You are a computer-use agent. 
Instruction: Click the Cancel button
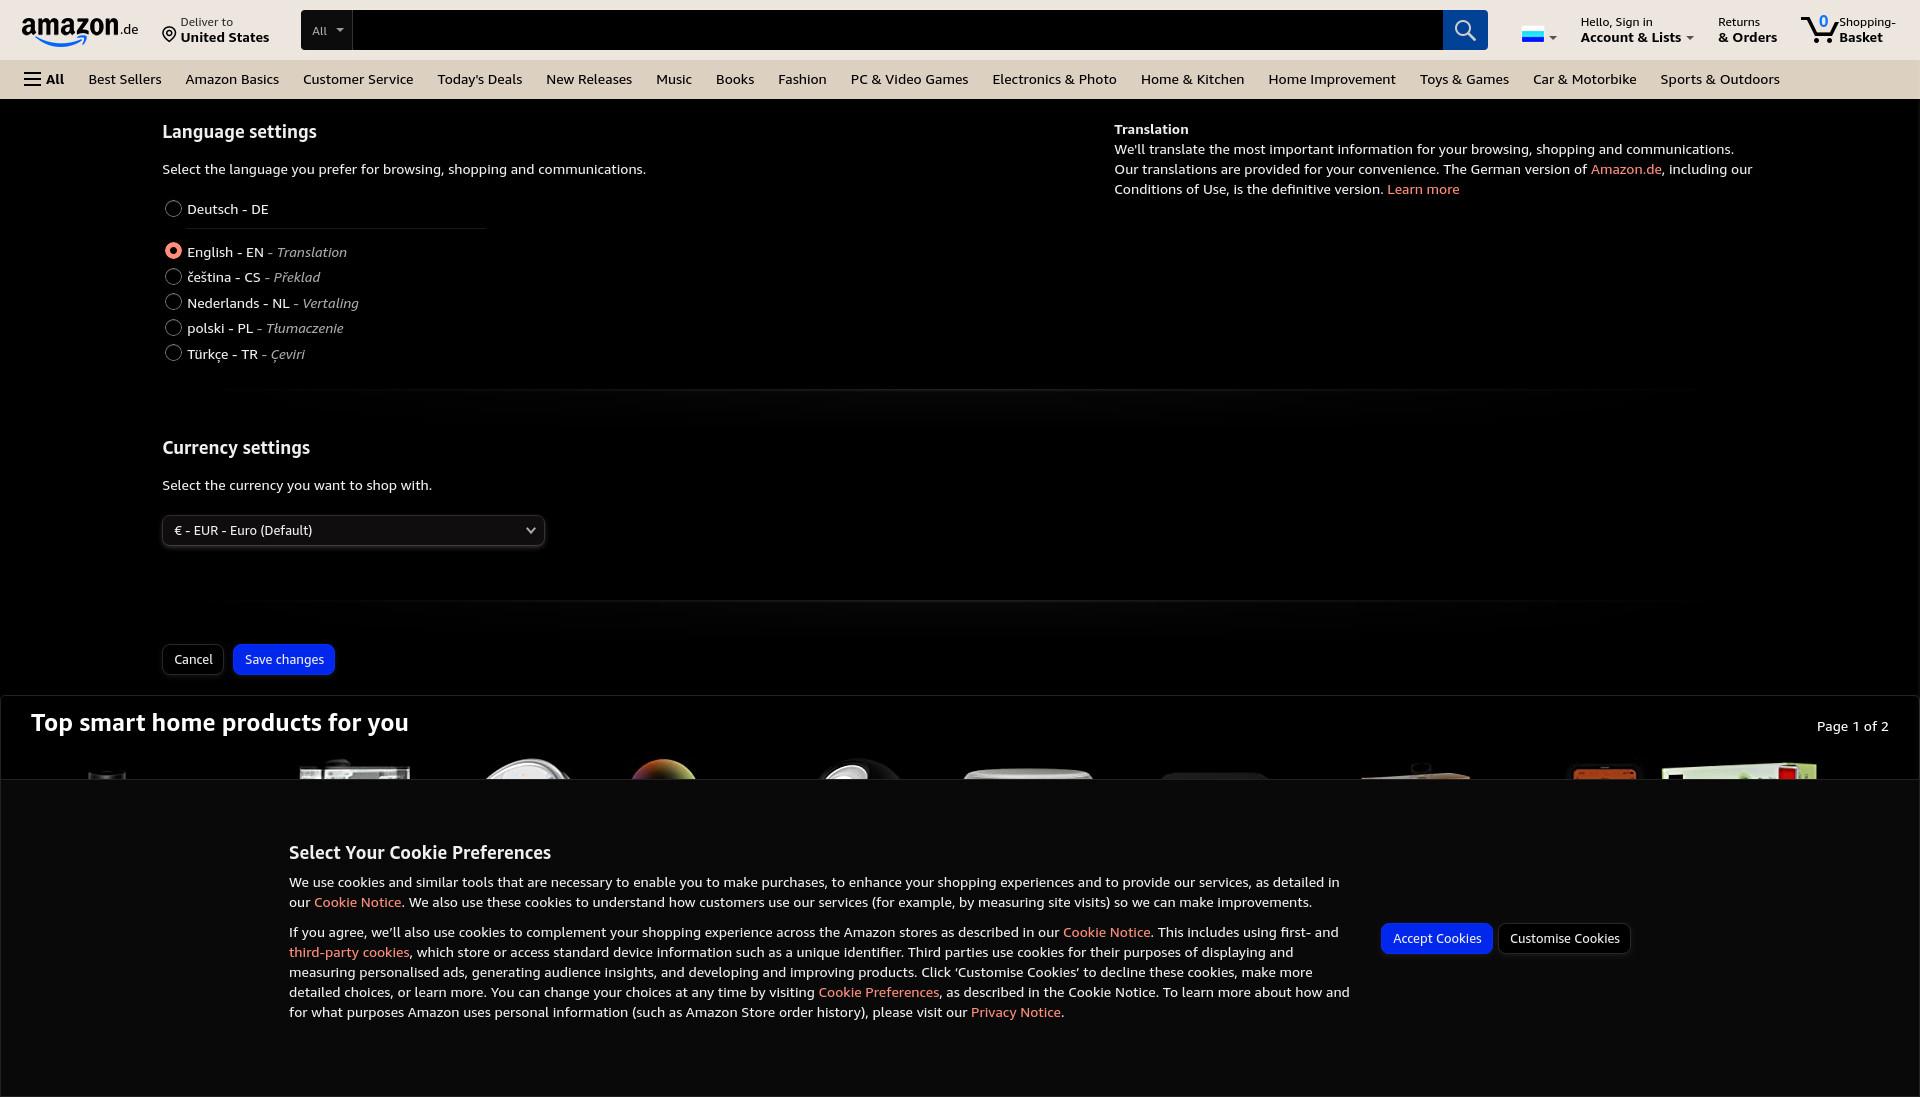(x=193, y=659)
